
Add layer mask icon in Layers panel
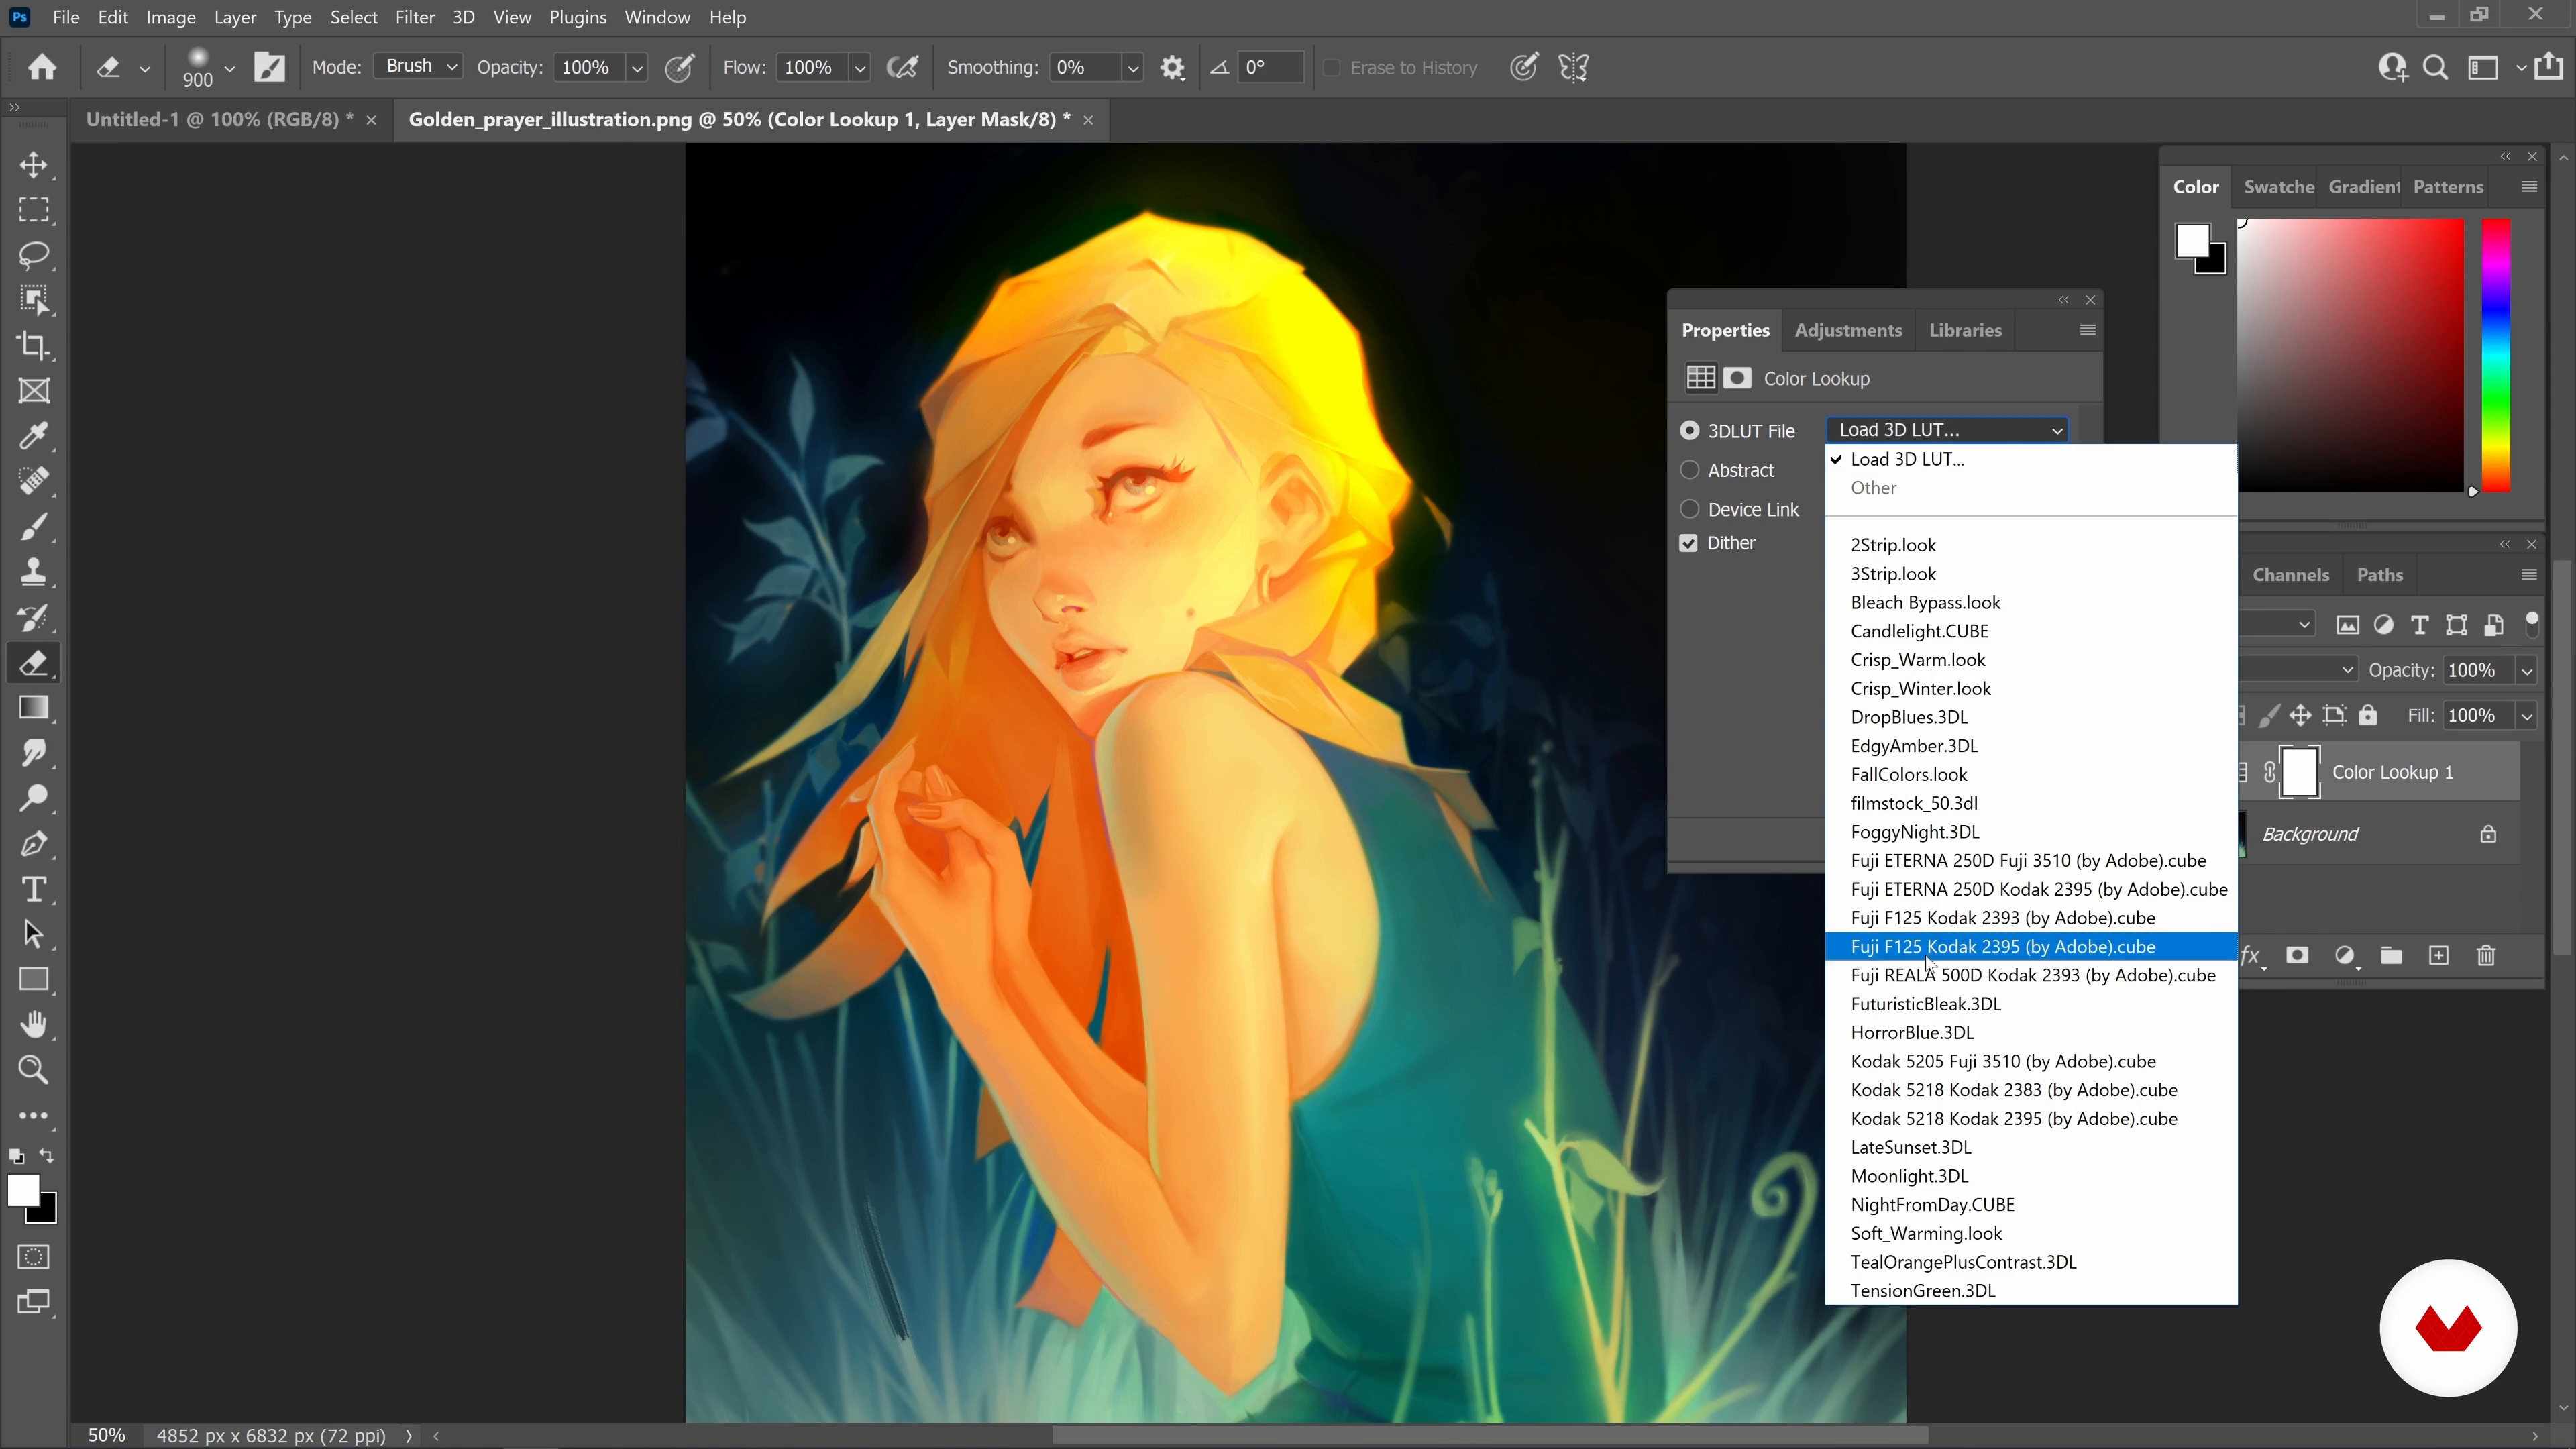click(x=2297, y=956)
